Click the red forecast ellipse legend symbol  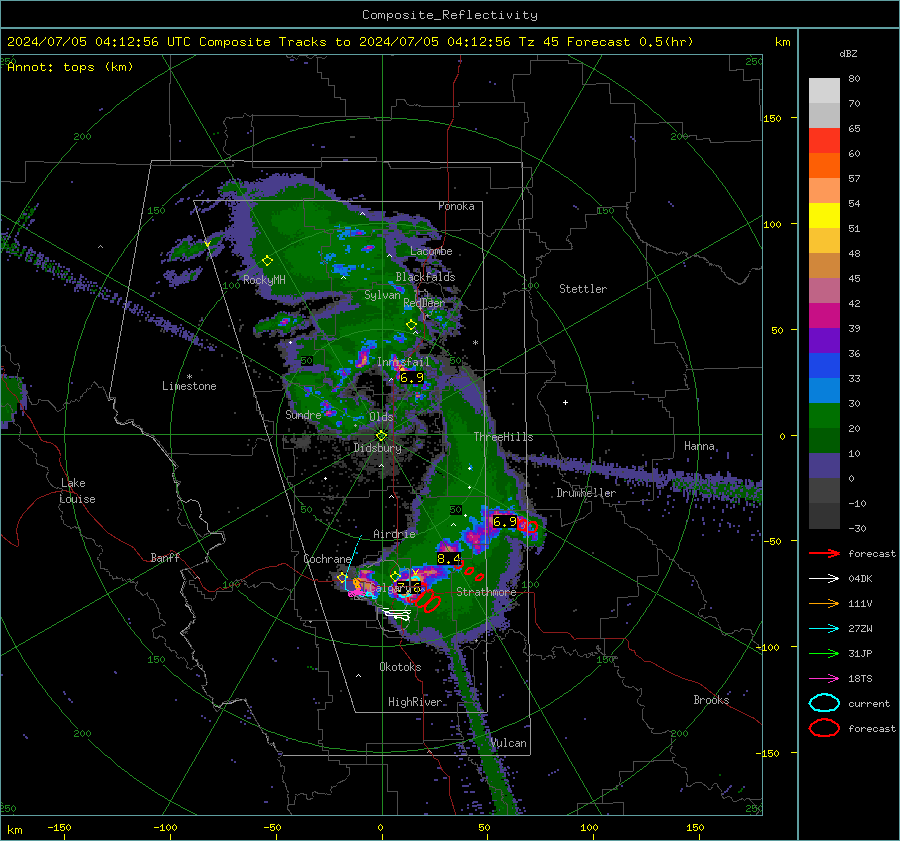(824, 728)
